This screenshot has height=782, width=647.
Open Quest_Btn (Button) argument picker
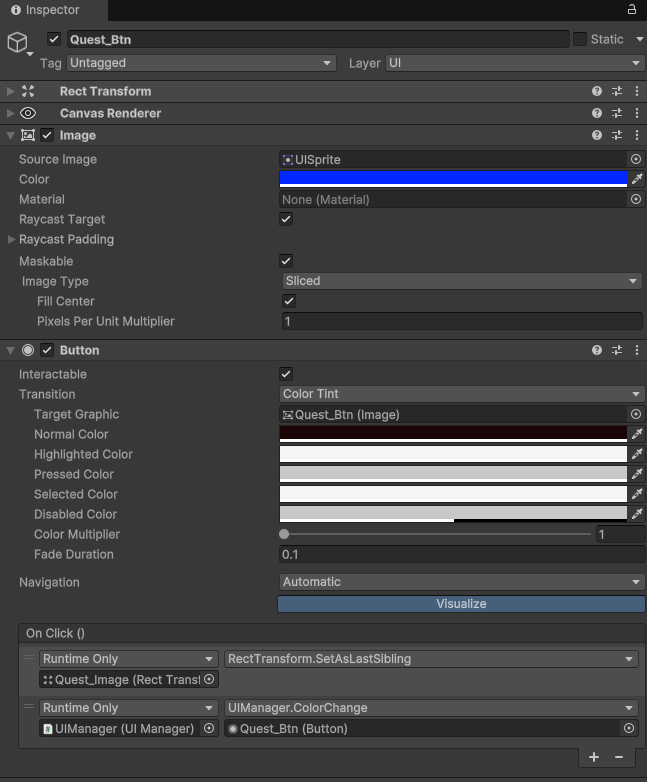(x=629, y=728)
